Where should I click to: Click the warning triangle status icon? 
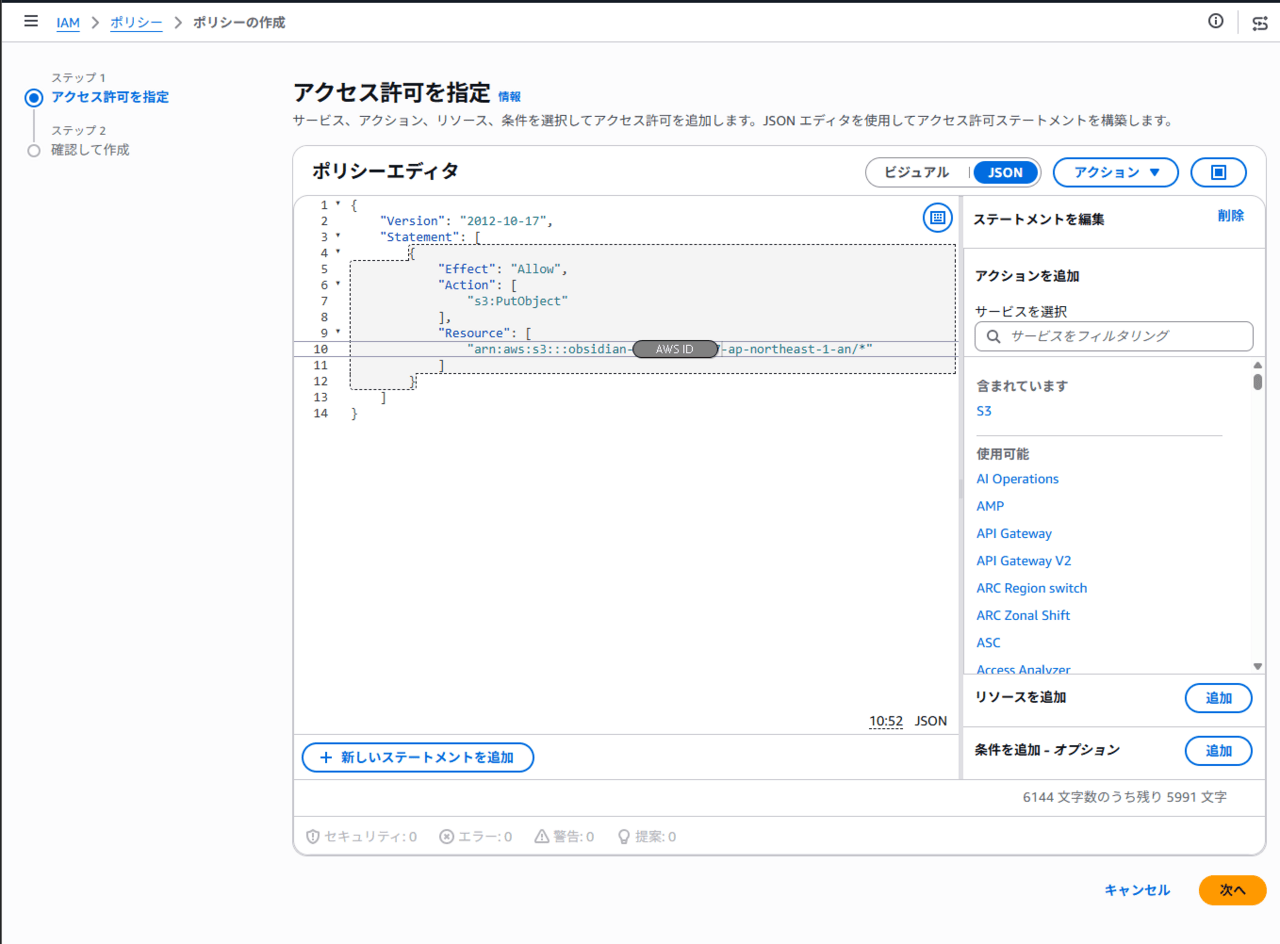click(x=541, y=836)
